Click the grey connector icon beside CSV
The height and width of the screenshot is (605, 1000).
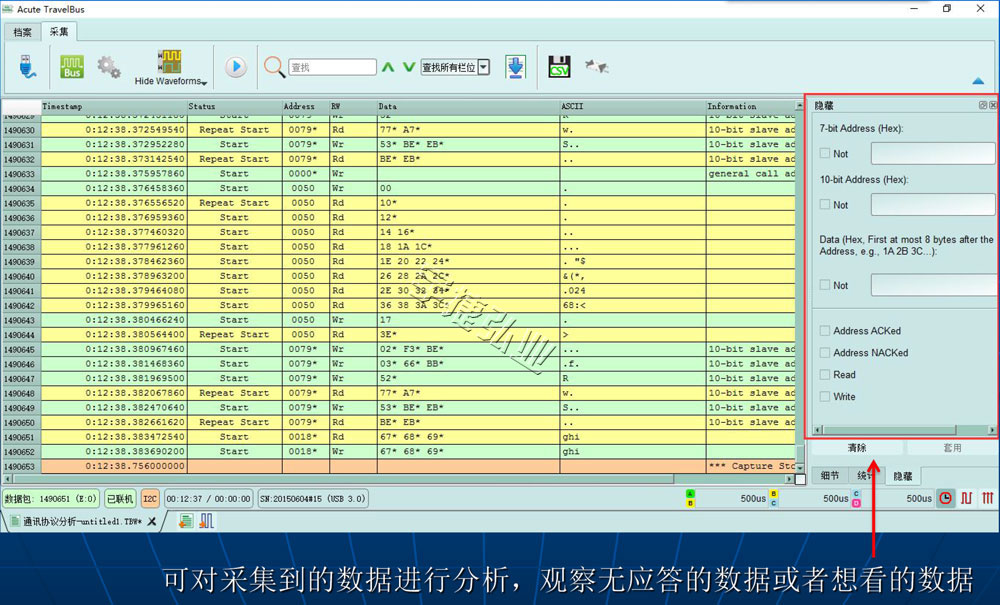[x=597, y=66]
